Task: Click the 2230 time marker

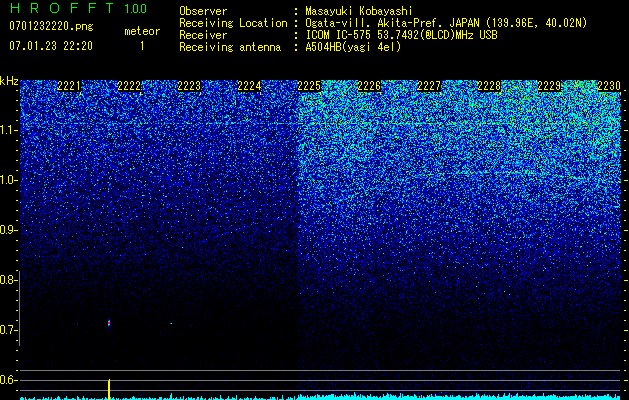Action: click(x=609, y=86)
